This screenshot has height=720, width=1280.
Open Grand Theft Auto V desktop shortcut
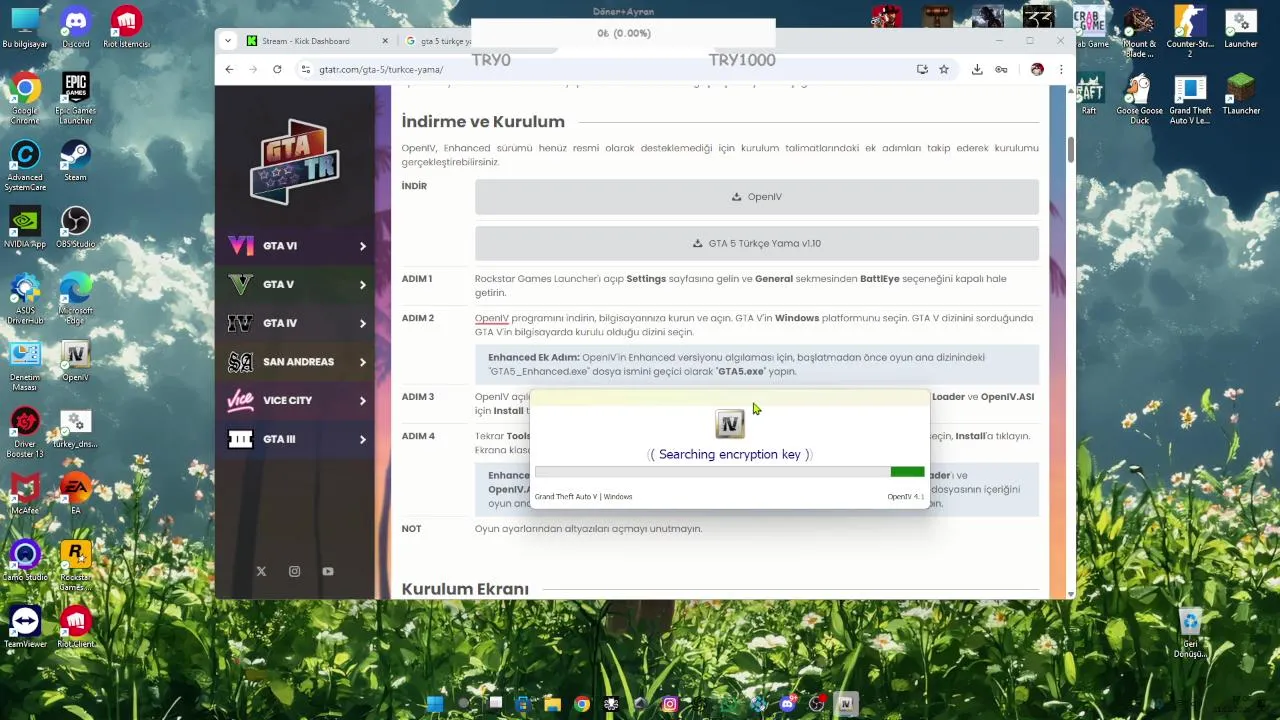click(1190, 100)
